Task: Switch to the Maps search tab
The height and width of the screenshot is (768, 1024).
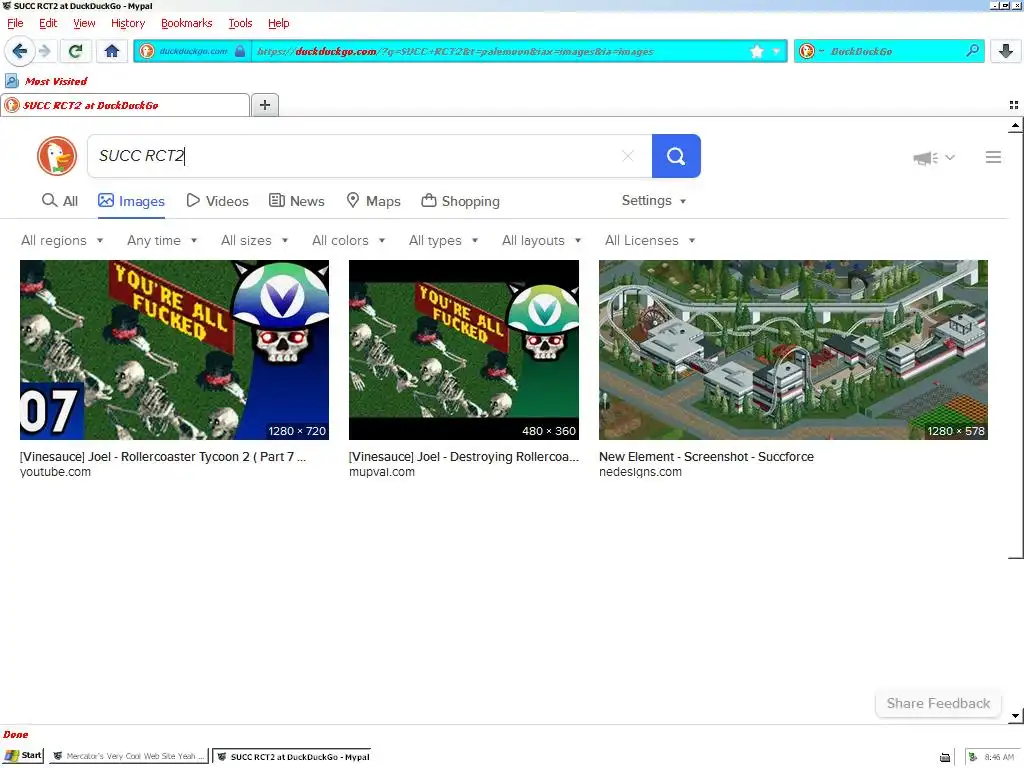Action: coord(373,201)
